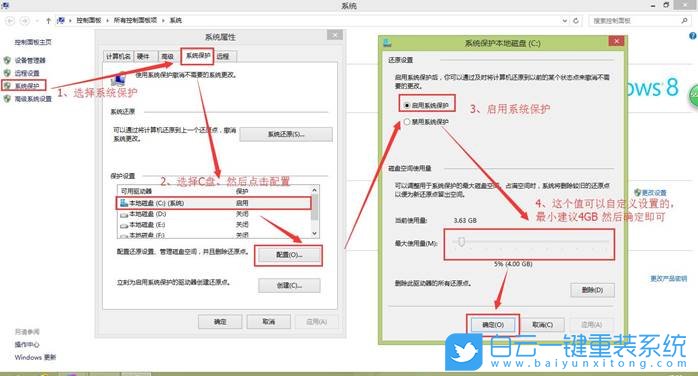This screenshot has width=698, height=376.
Task: Close the 系统属性 dialog
Action: (x=335, y=35)
